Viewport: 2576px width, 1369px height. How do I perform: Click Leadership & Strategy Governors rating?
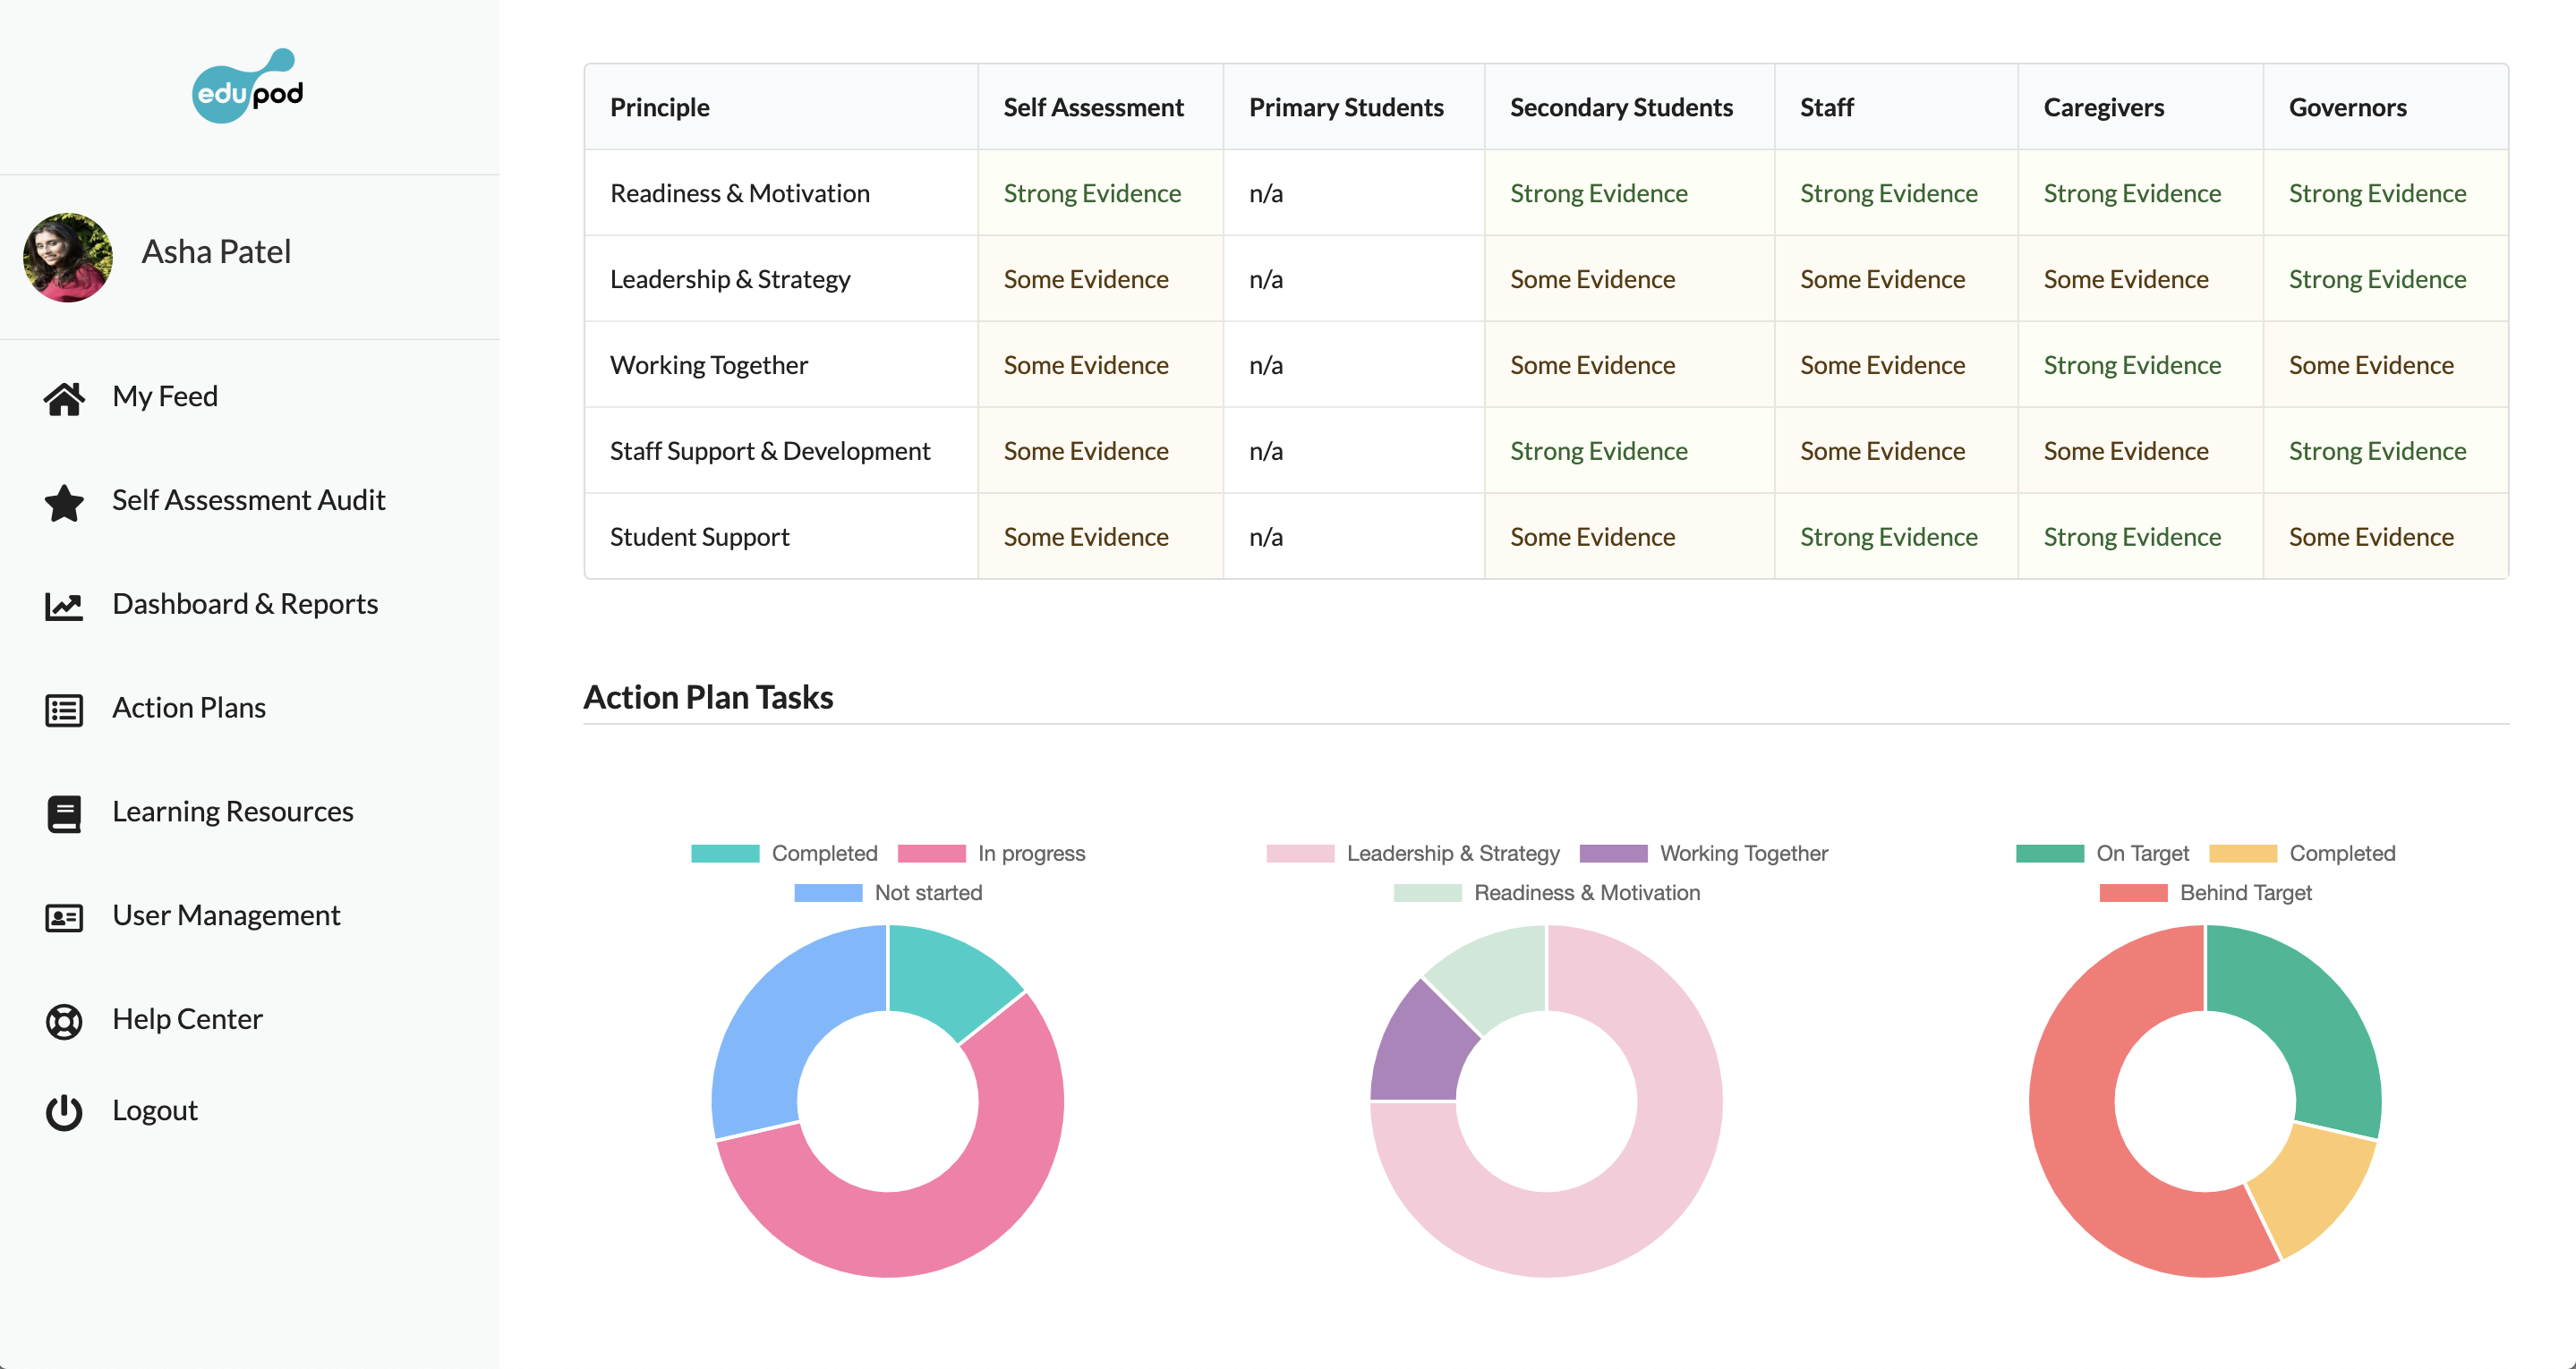point(2376,279)
